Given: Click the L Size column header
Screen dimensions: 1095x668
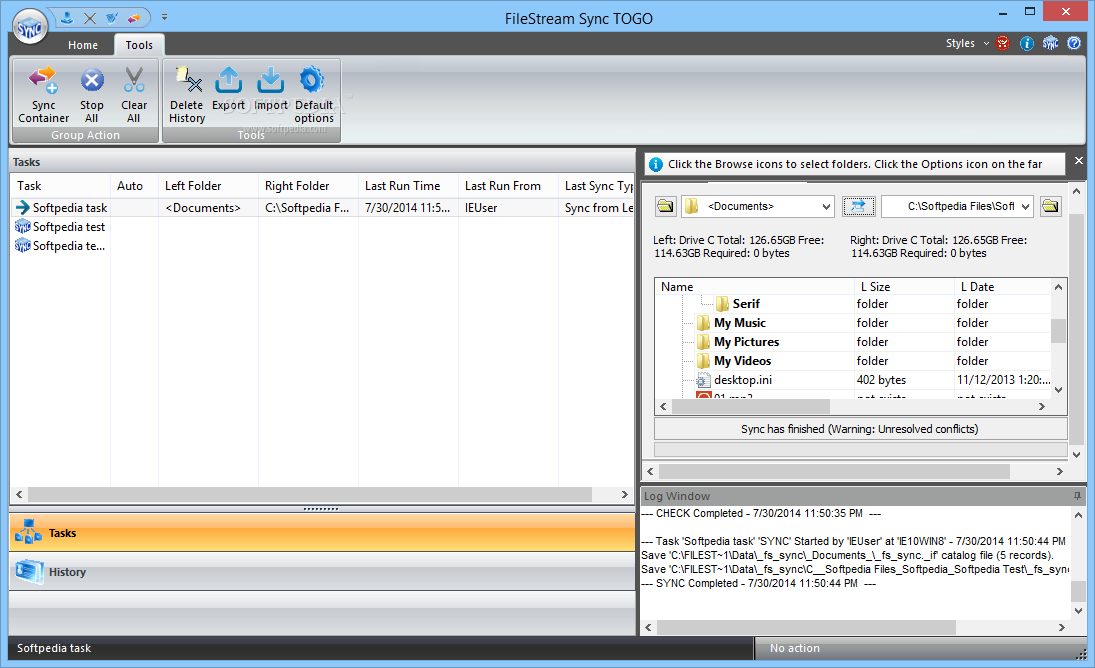Looking at the screenshot, I should coord(904,287).
